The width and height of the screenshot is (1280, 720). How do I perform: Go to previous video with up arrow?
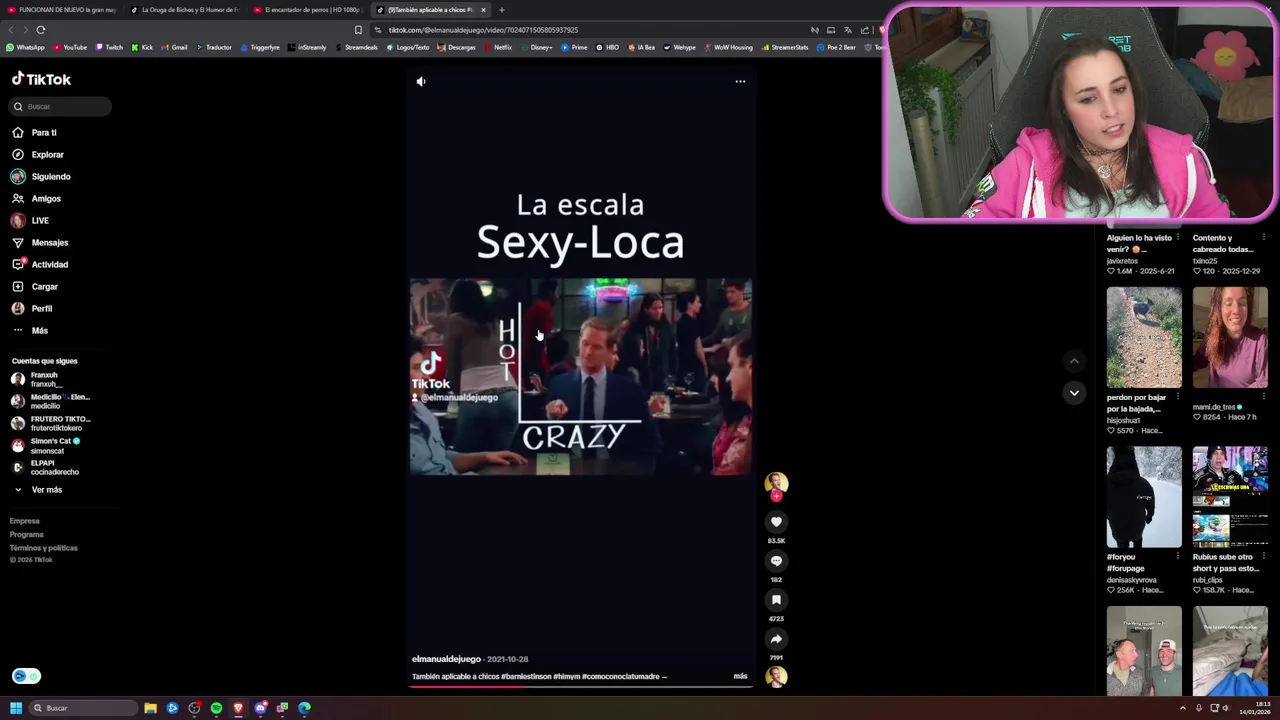click(x=1074, y=361)
